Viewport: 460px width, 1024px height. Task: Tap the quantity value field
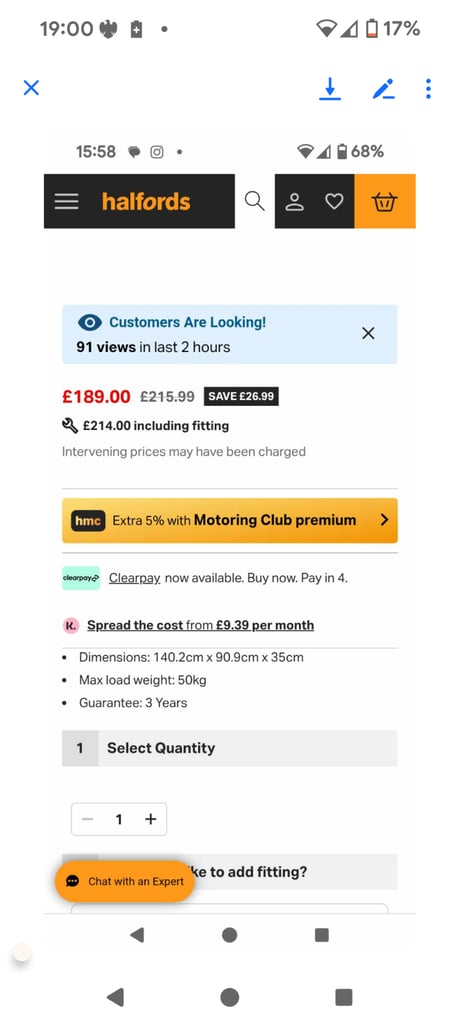point(119,819)
